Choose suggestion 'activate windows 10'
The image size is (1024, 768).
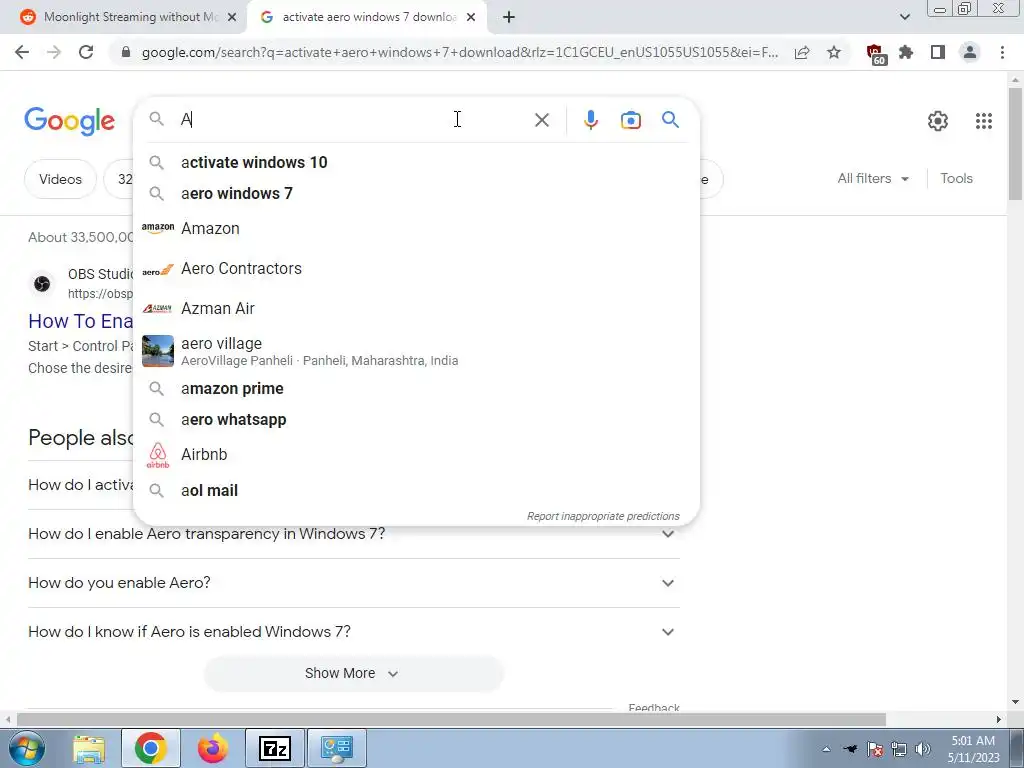click(x=416, y=162)
